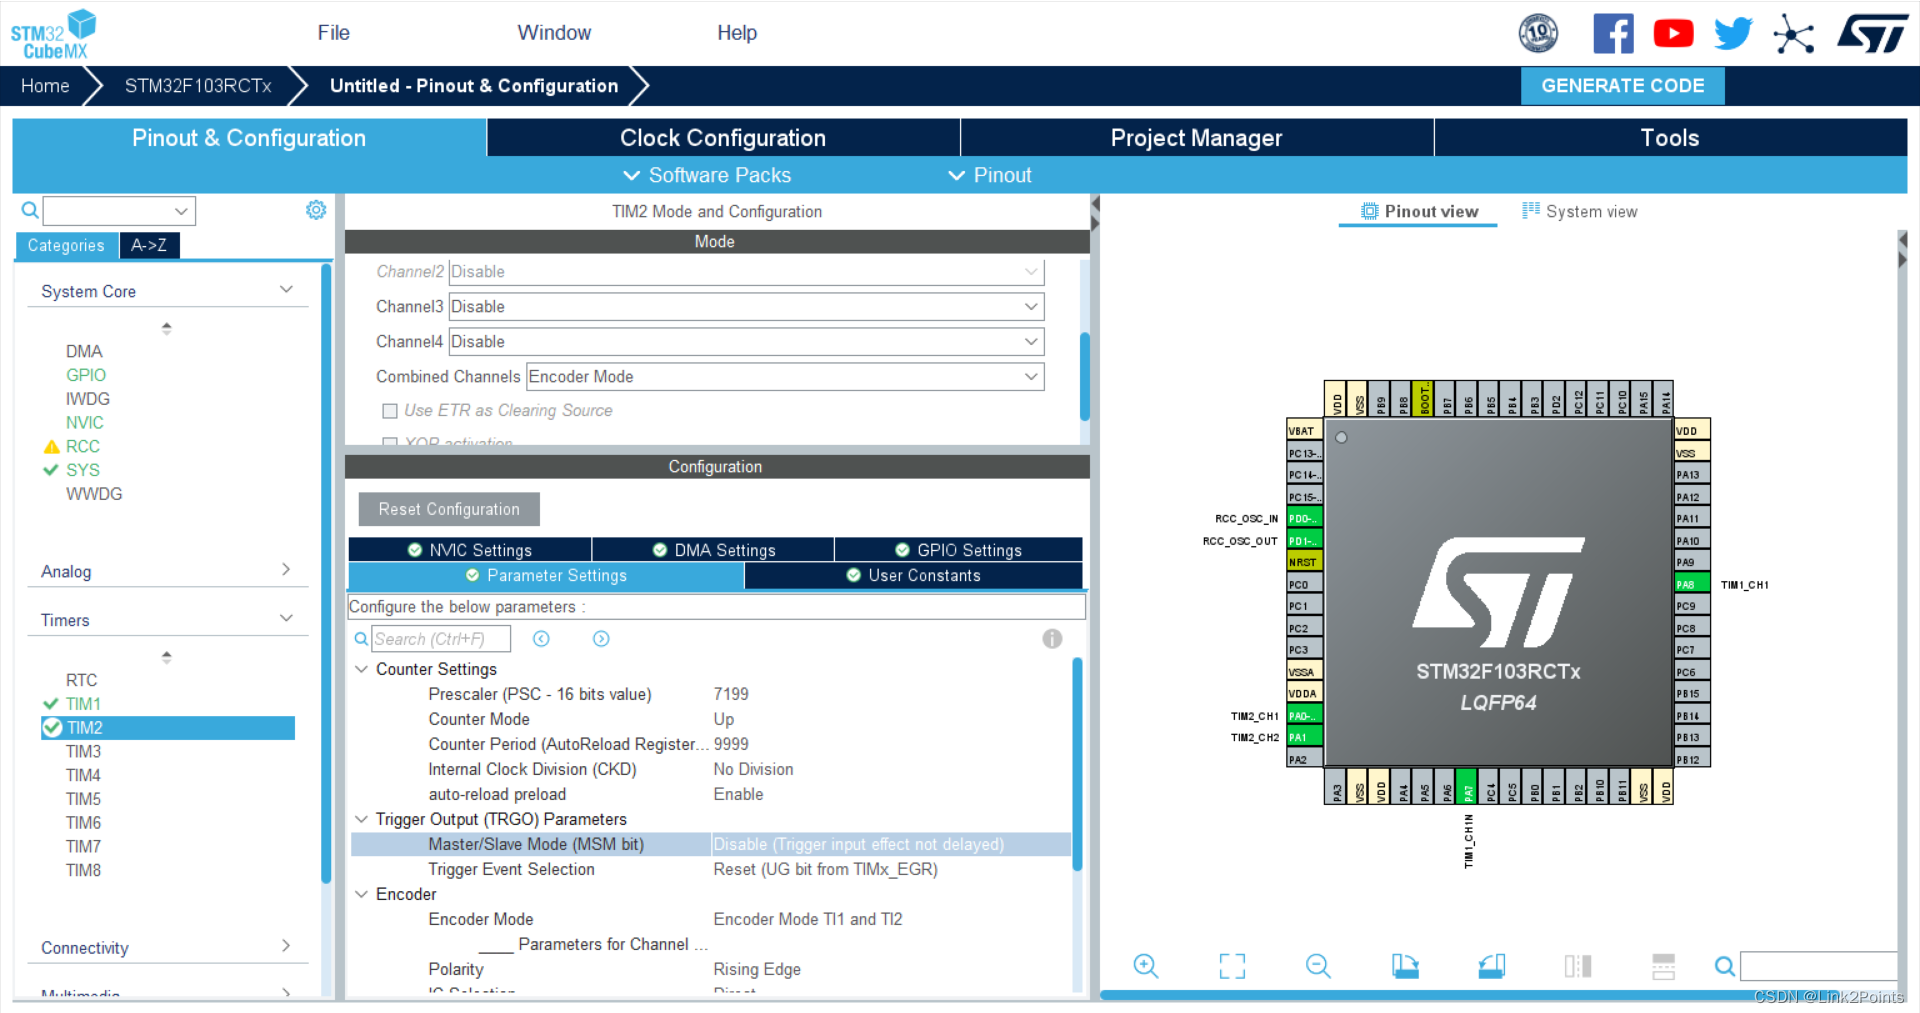Switch to the Tools tab
The image size is (1920, 1013).
coord(1670,138)
